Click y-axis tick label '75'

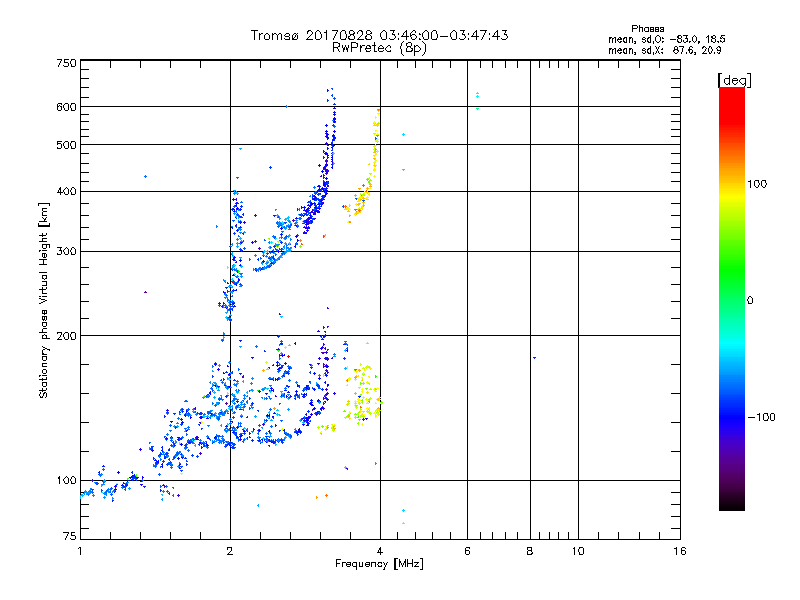pyautogui.click(x=70, y=536)
